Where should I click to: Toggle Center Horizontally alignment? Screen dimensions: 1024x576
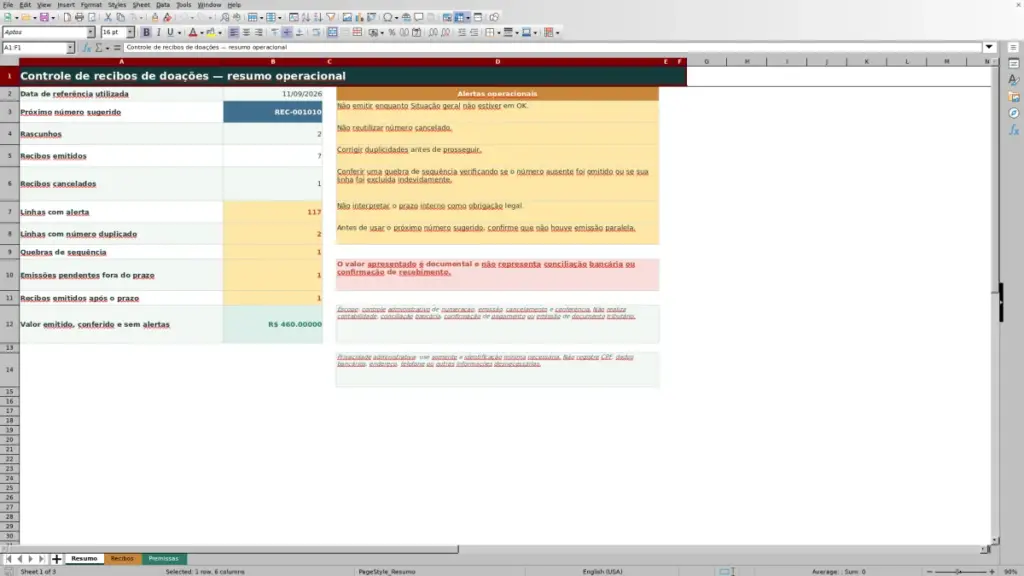(246, 33)
